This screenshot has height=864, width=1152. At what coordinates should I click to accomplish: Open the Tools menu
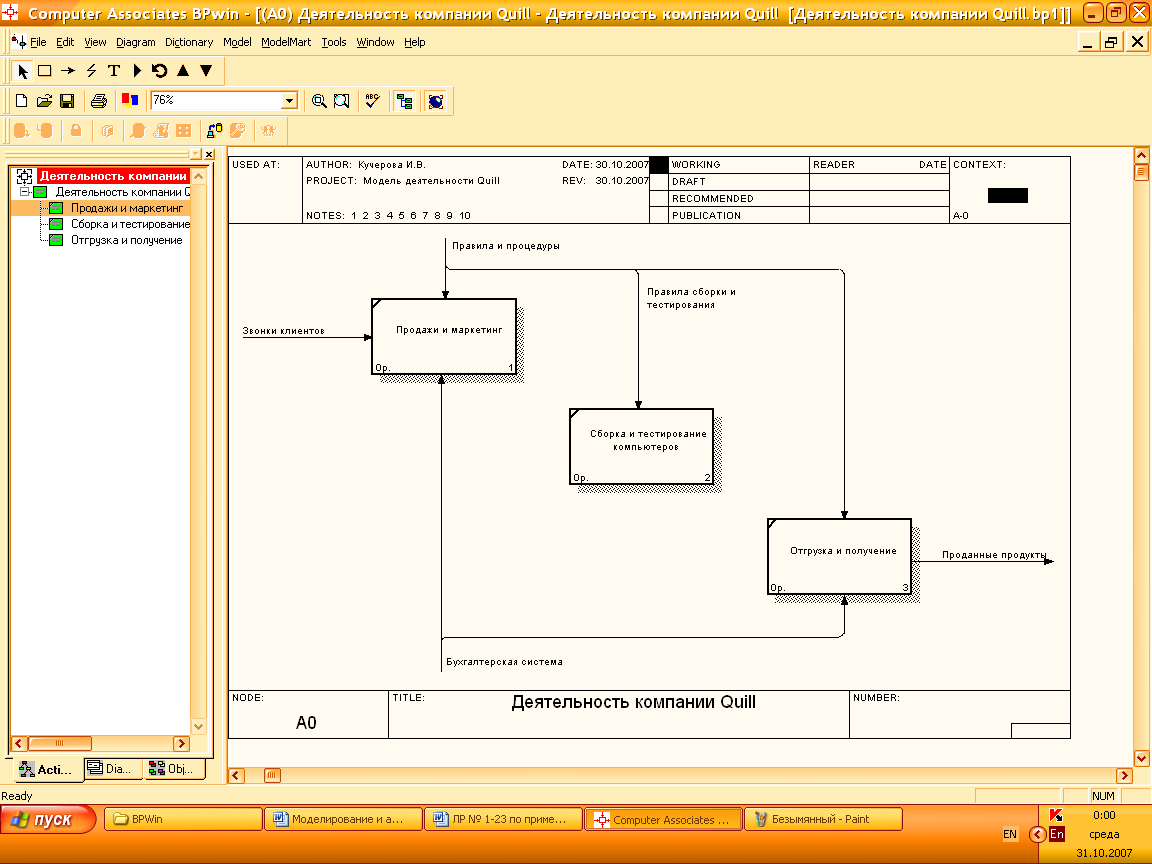(334, 43)
